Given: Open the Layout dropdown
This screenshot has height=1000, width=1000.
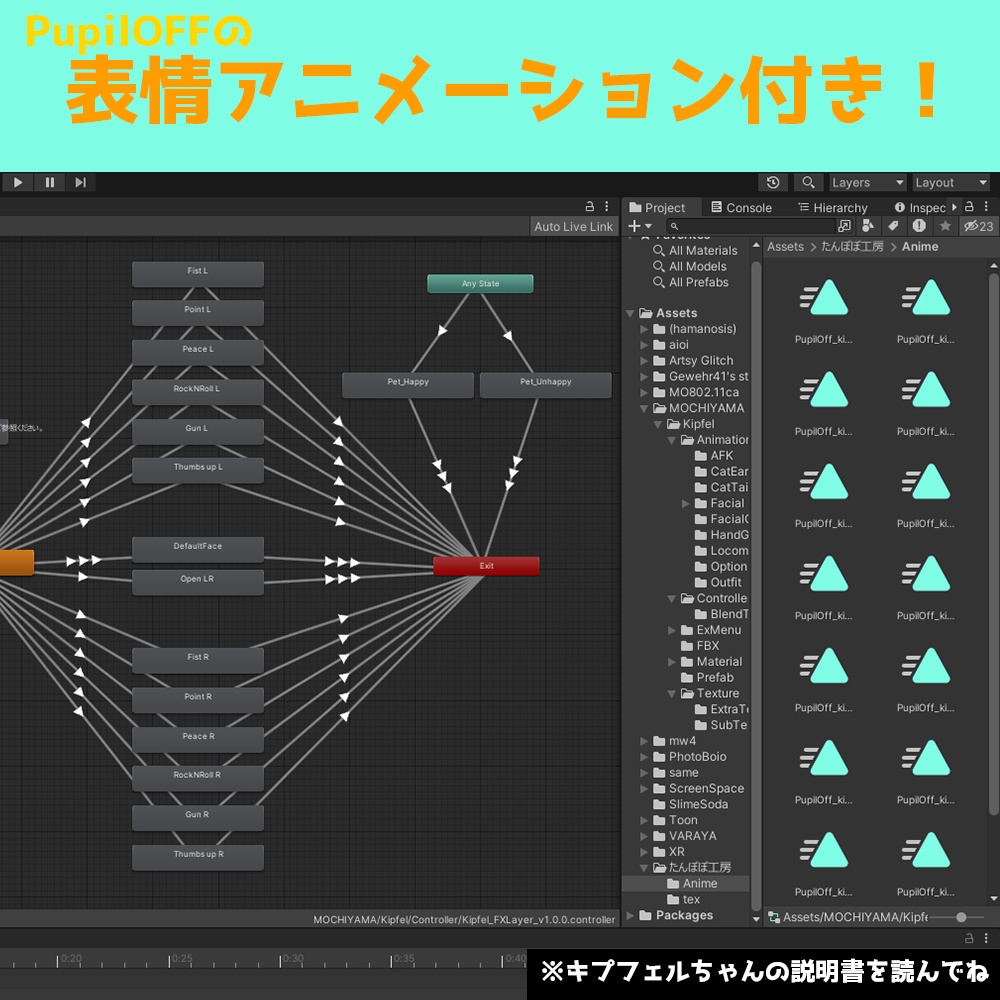Looking at the screenshot, I should coord(948,182).
